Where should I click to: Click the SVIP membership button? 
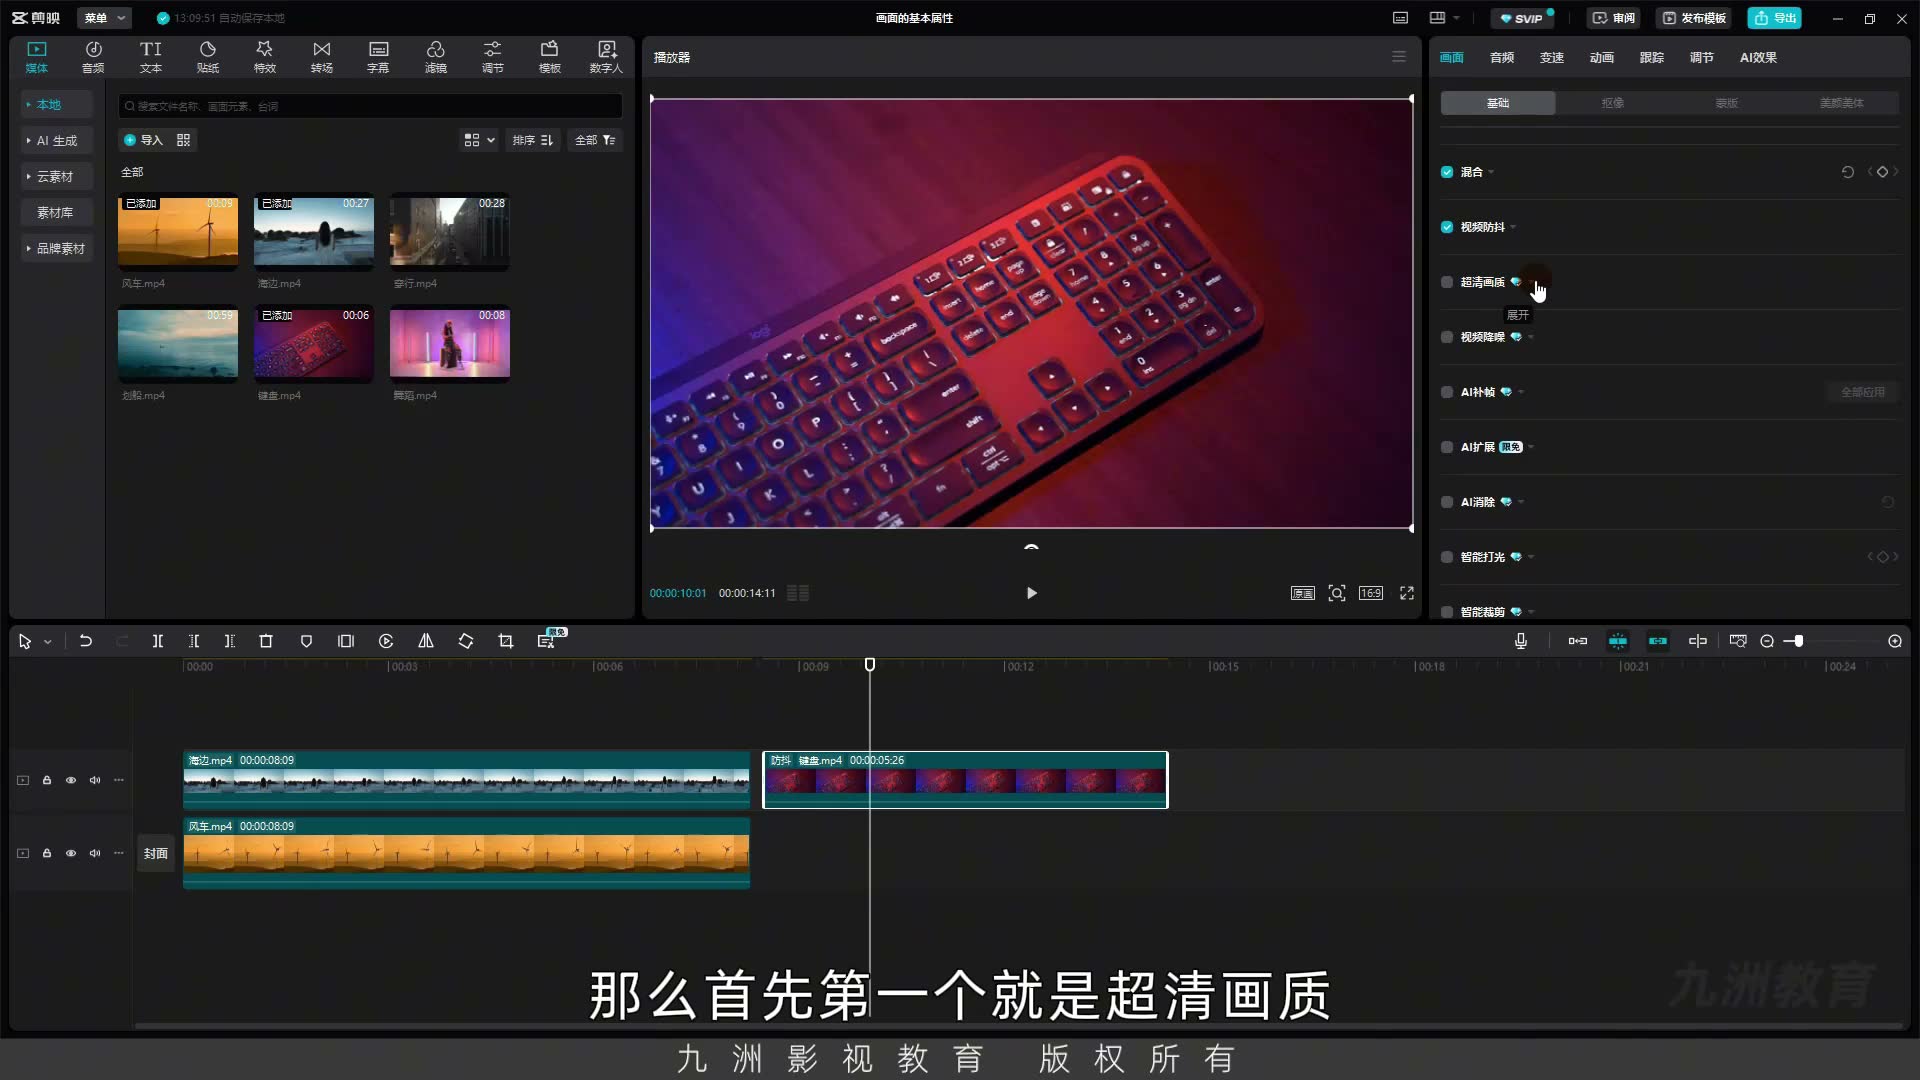[x=1522, y=18]
